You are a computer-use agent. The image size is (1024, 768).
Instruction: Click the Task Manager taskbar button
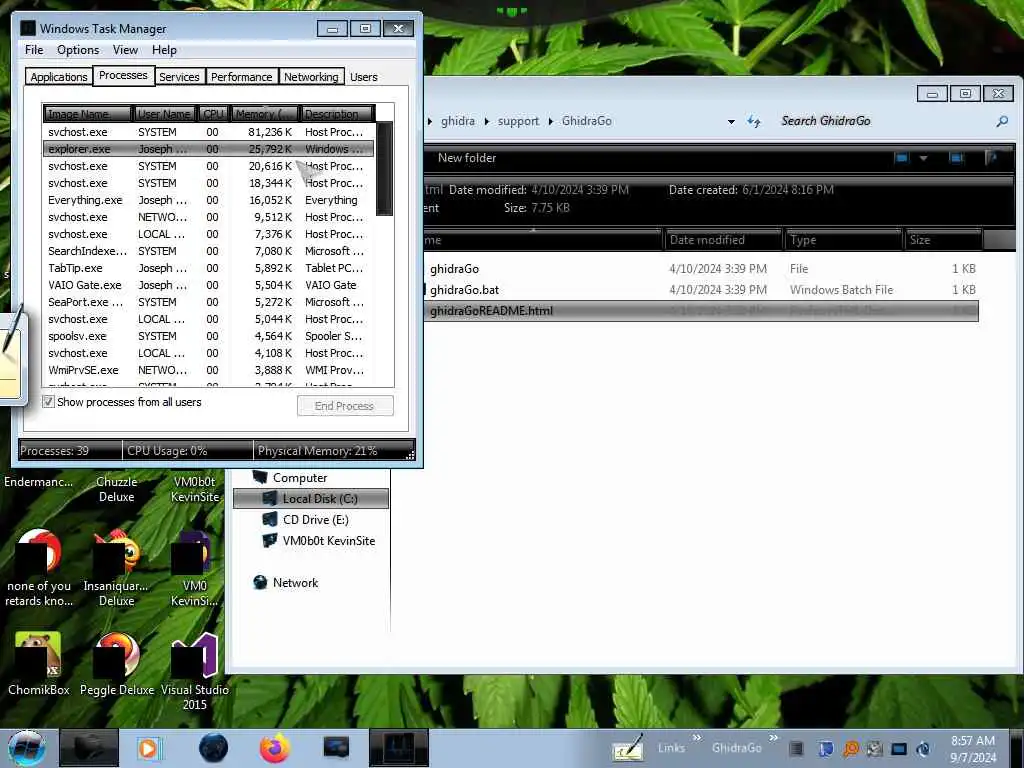tap(398, 748)
